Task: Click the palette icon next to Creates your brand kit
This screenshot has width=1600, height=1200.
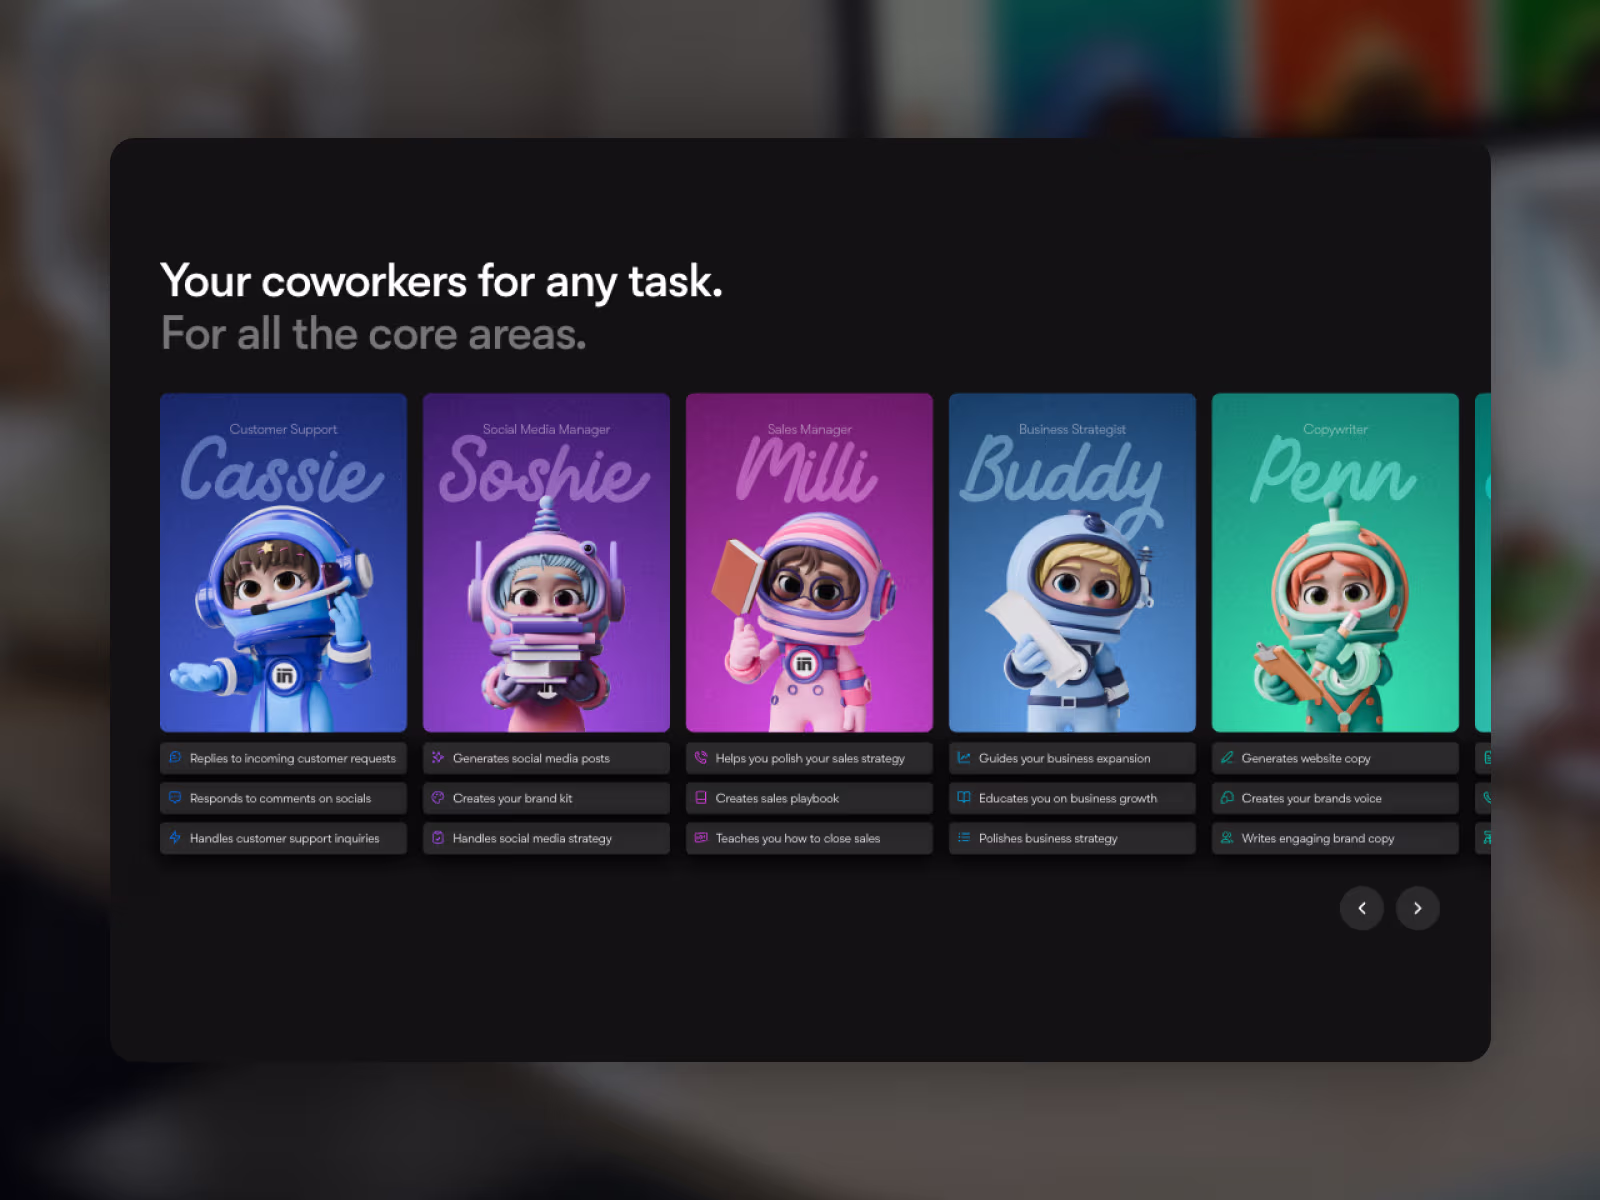Action: pos(438,798)
